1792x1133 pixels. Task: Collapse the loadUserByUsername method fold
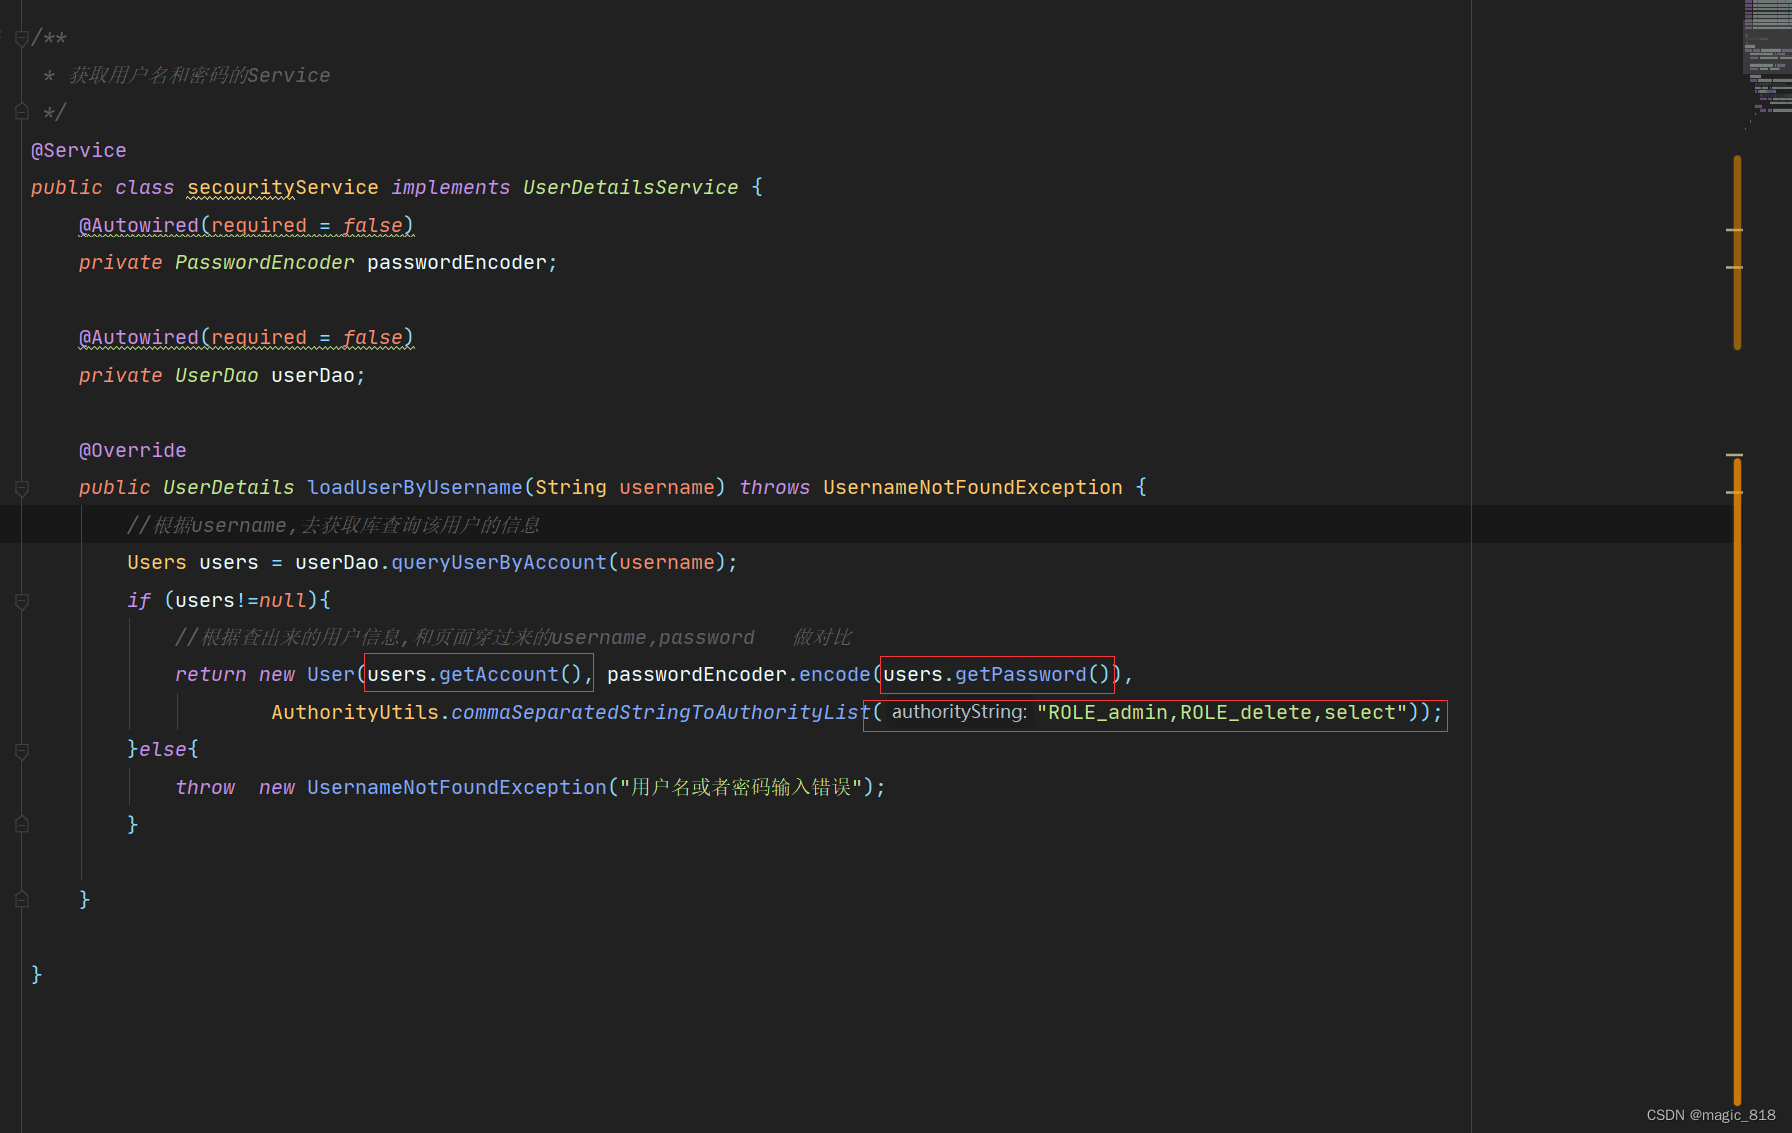pos(21,488)
